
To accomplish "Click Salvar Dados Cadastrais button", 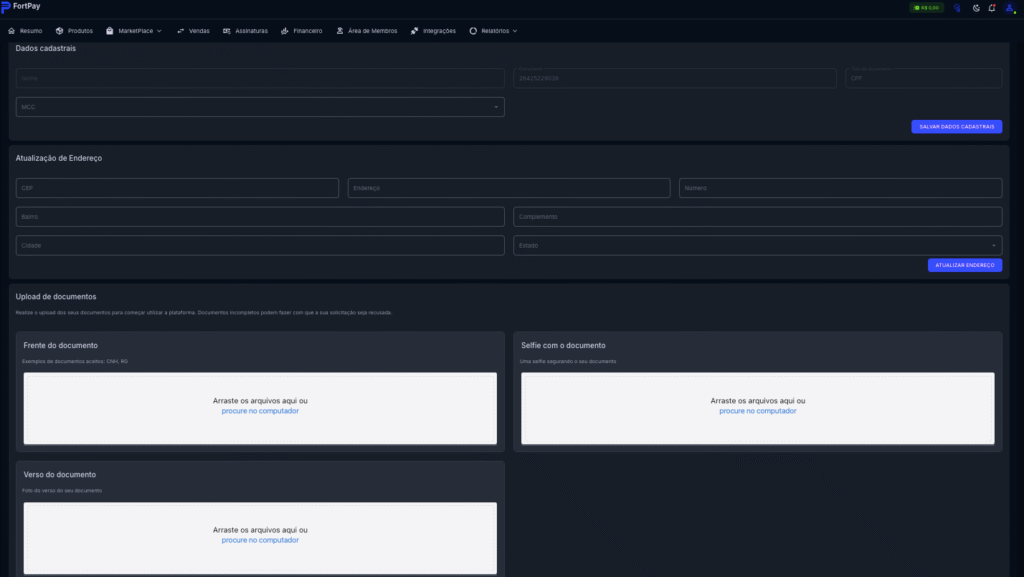I will 956,127.
